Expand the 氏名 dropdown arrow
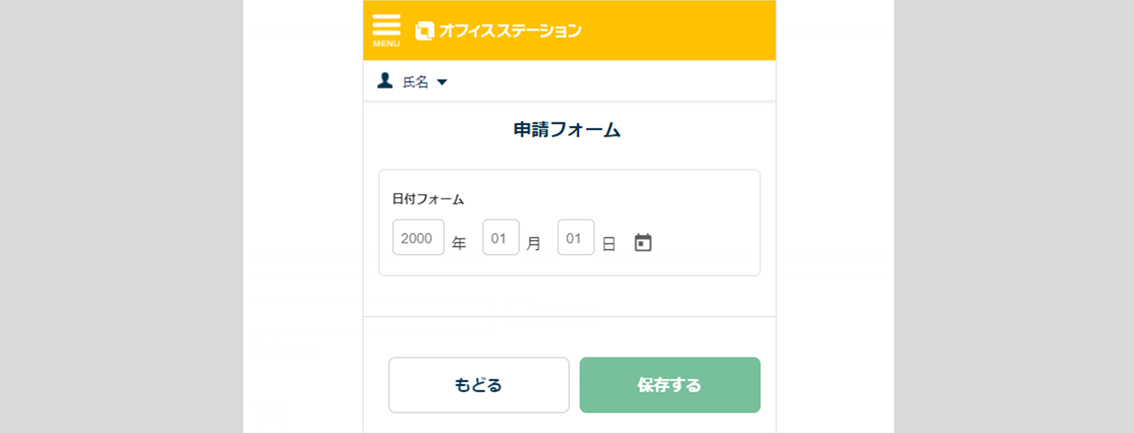Screen dimensions: 1134x433 click(x=442, y=82)
